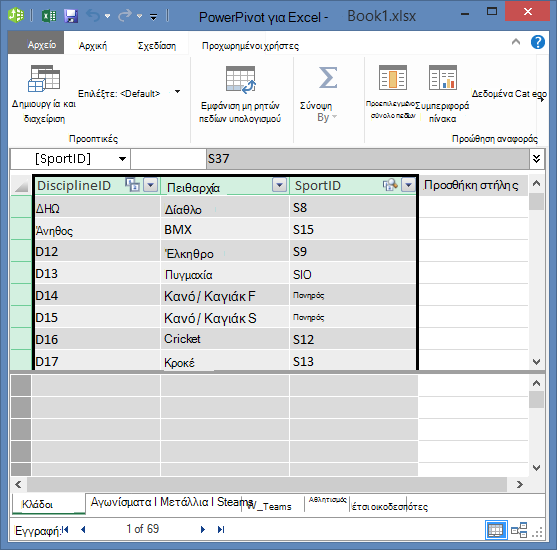Click DisciplineID column header
557x550 pixels.
coord(74,185)
